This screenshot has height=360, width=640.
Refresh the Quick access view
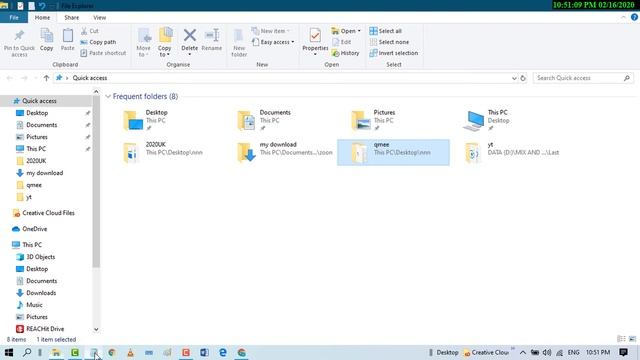tap(523, 78)
